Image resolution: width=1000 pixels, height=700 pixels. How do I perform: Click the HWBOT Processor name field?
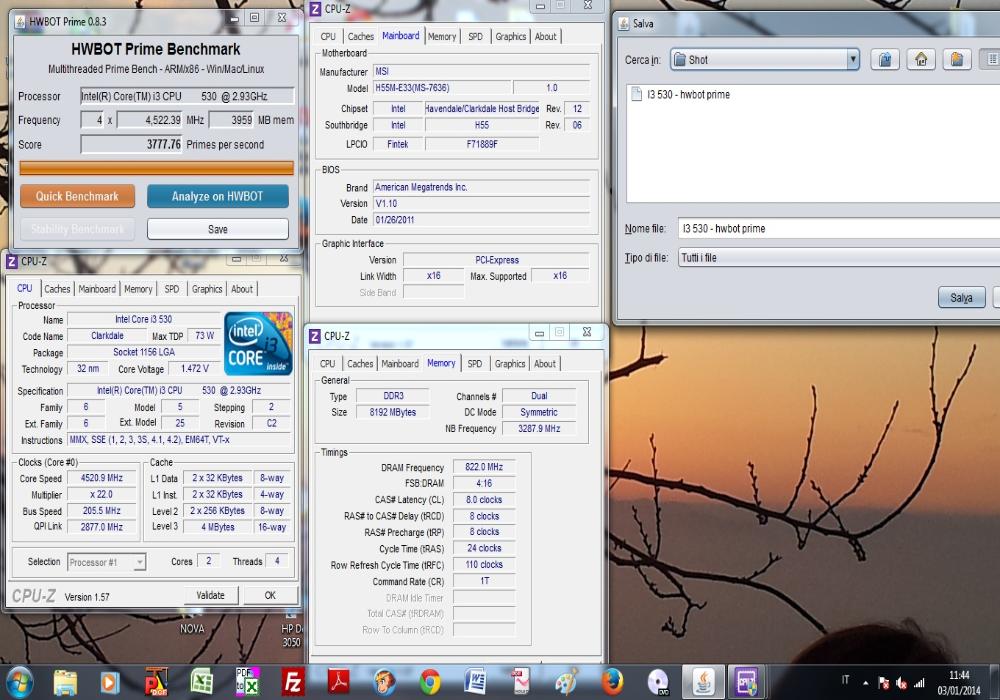(187, 96)
